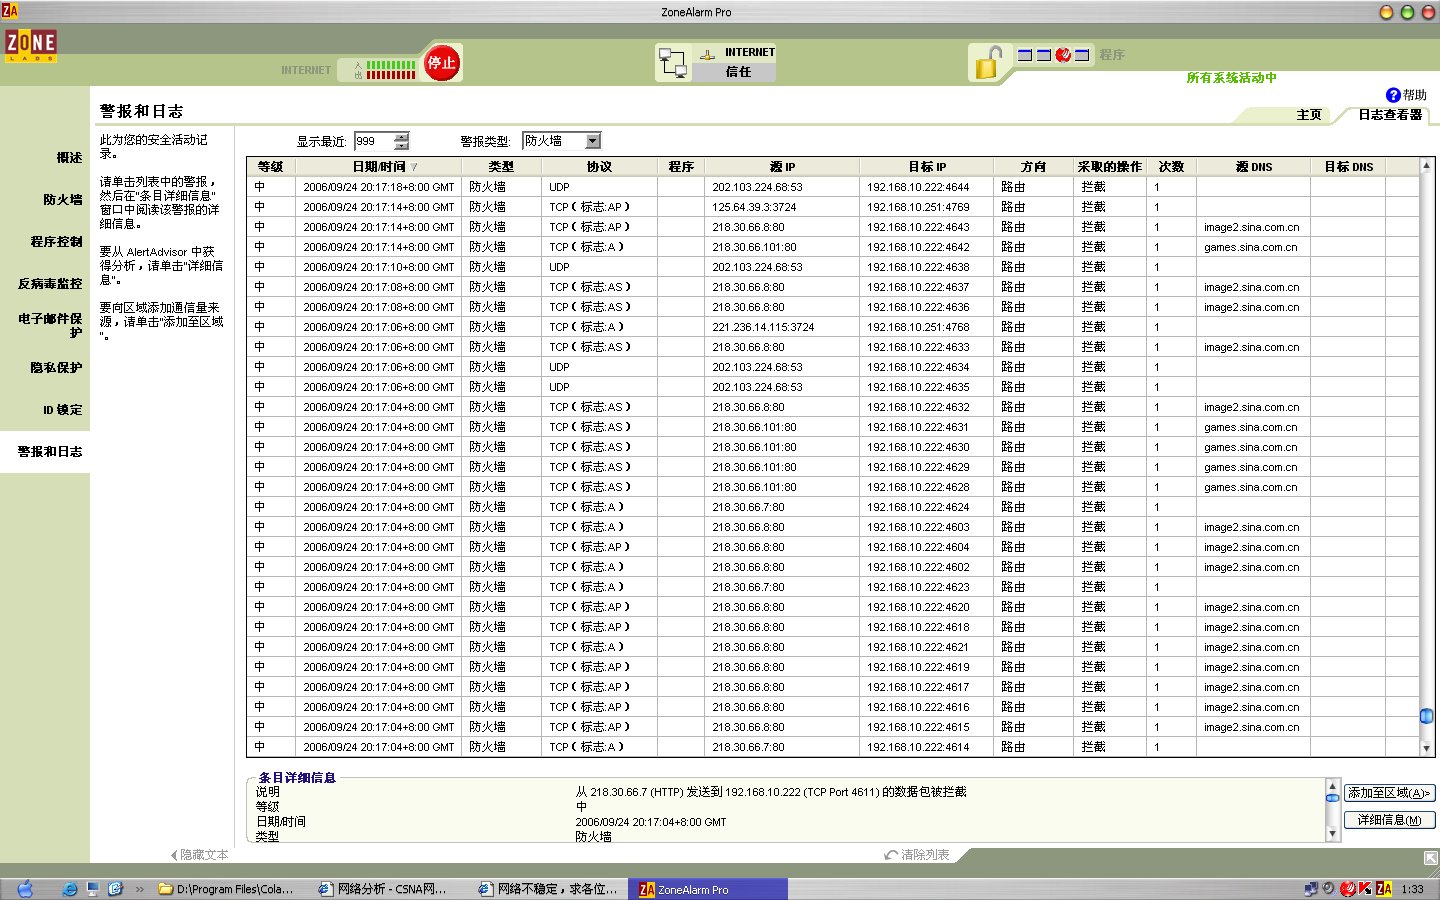
Task: Click the Internet lock padlock icon
Action: click(x=987, y=63)
